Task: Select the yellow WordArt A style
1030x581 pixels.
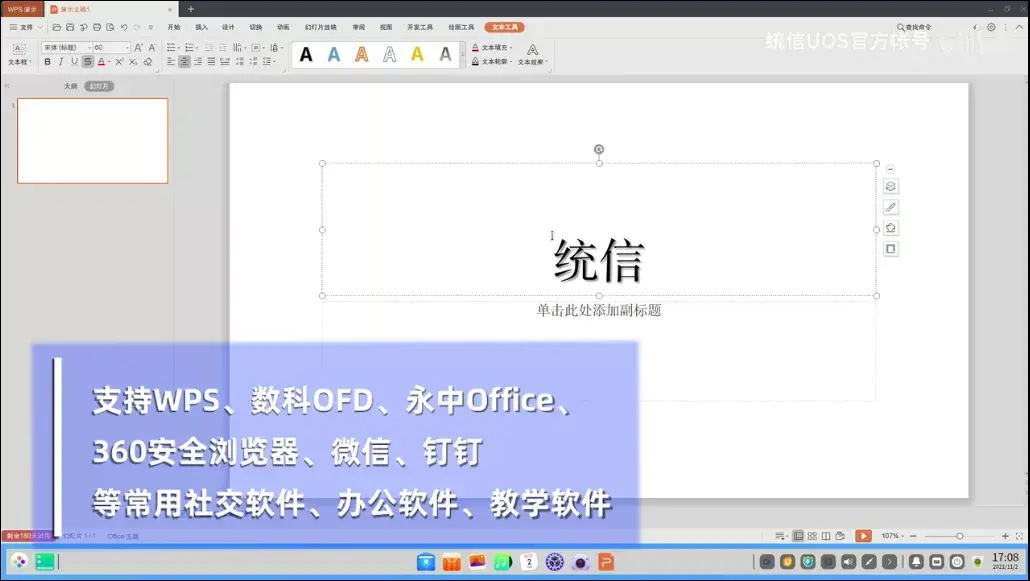Action: (x=417, y=55)
